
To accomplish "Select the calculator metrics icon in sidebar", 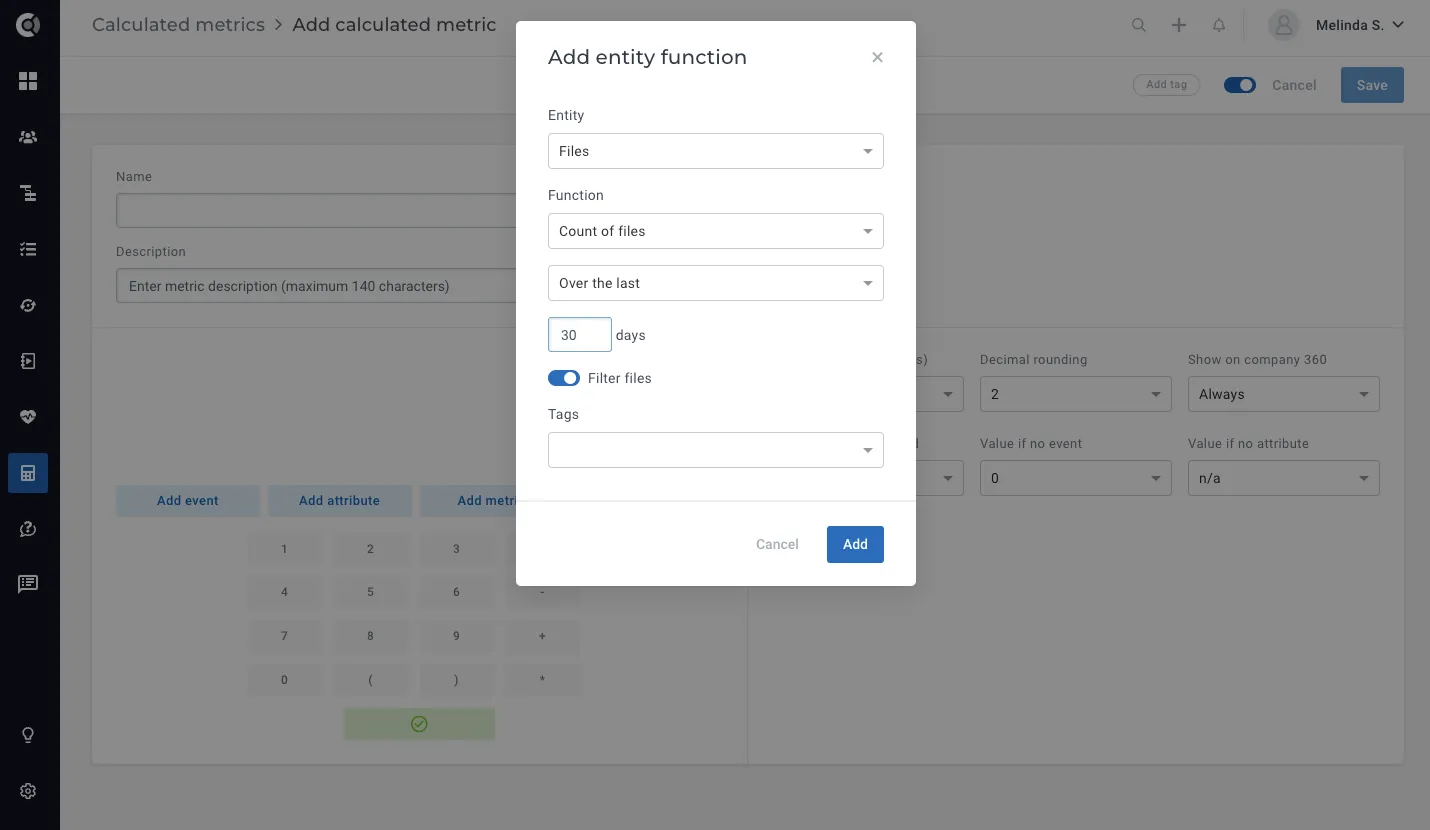I will [28, 473].
